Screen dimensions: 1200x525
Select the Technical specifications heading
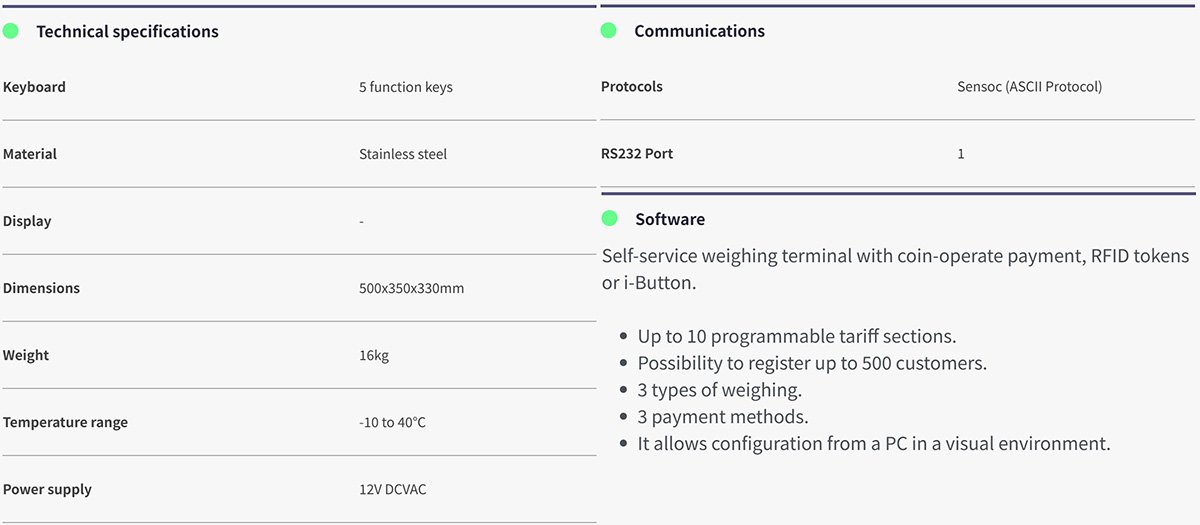click(127, 32)
